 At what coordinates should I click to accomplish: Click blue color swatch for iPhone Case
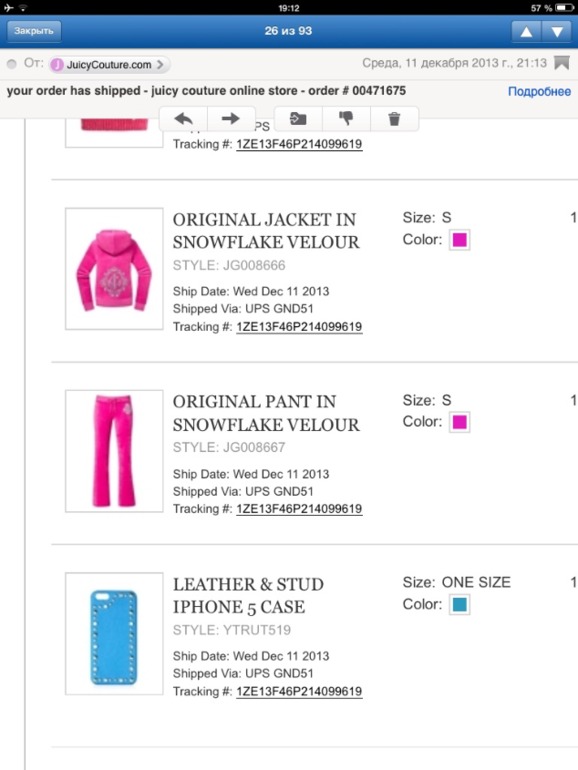coord(460,605)
